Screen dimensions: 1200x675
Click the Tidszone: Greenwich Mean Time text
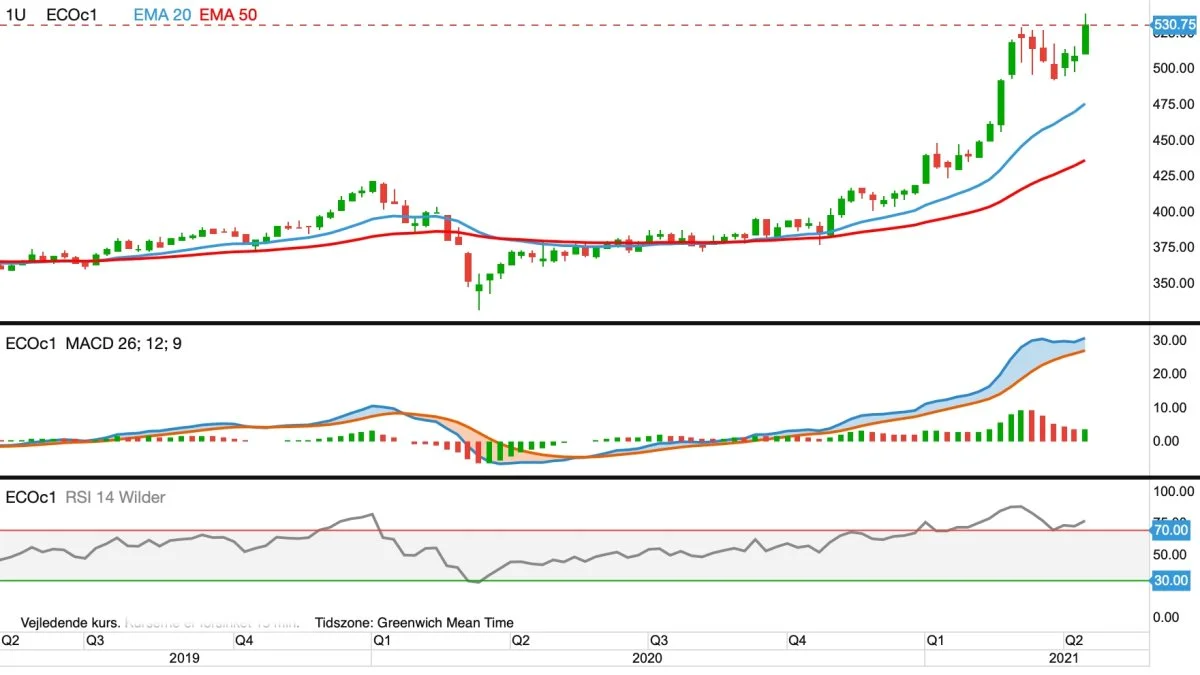[x=414, y=622]
